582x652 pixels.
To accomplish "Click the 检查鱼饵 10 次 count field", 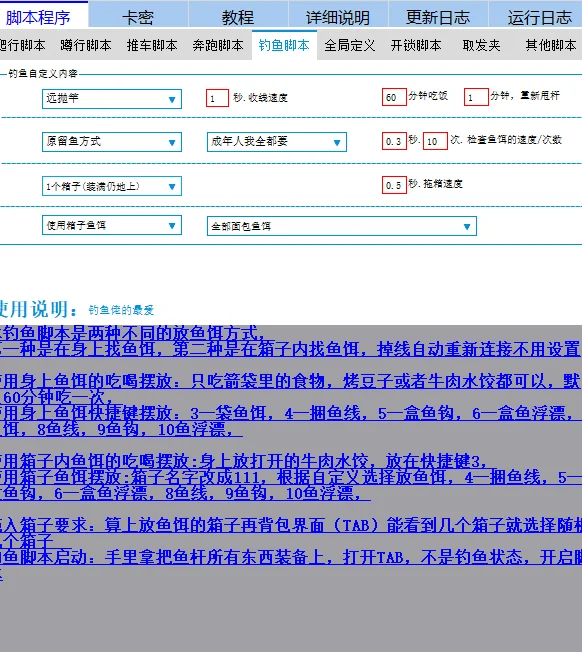I will (x=435, y=141).
